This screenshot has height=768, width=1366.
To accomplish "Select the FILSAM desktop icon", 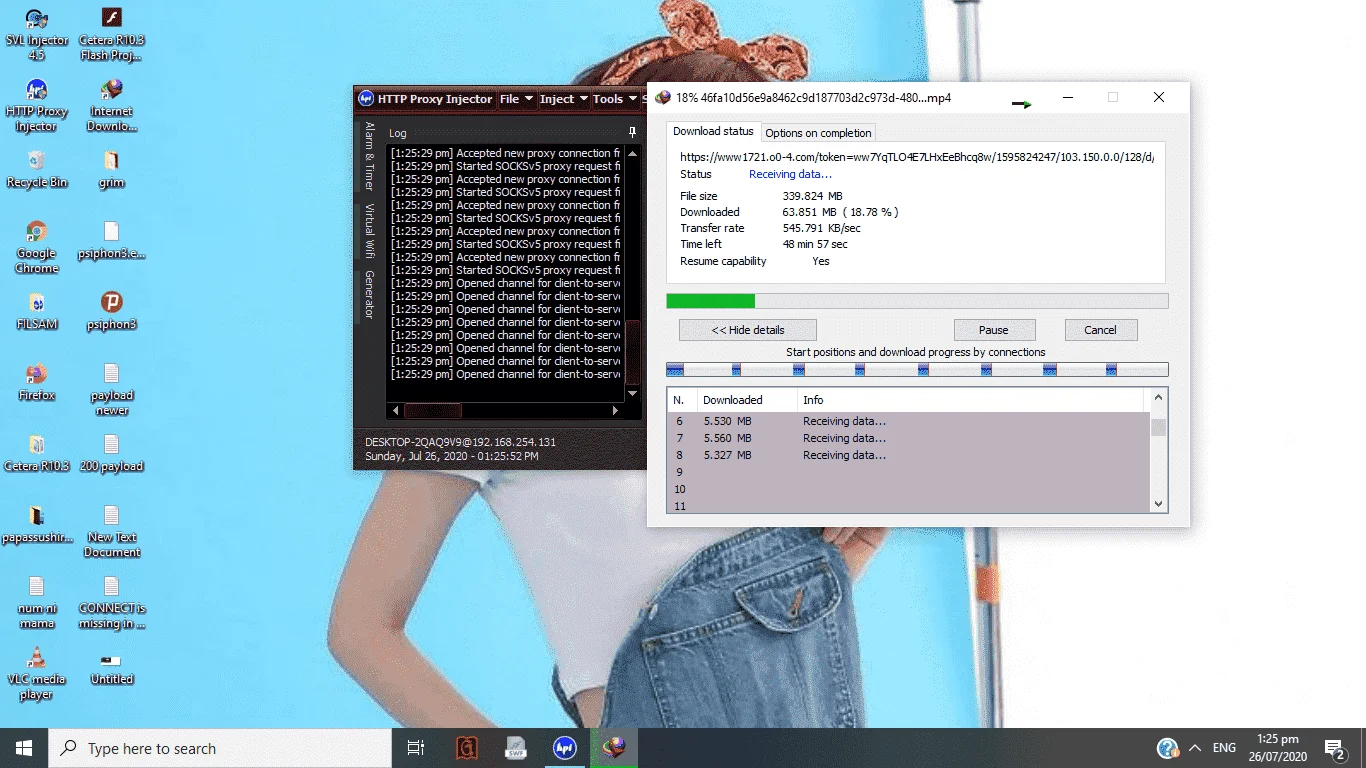I will coord(37,311).
